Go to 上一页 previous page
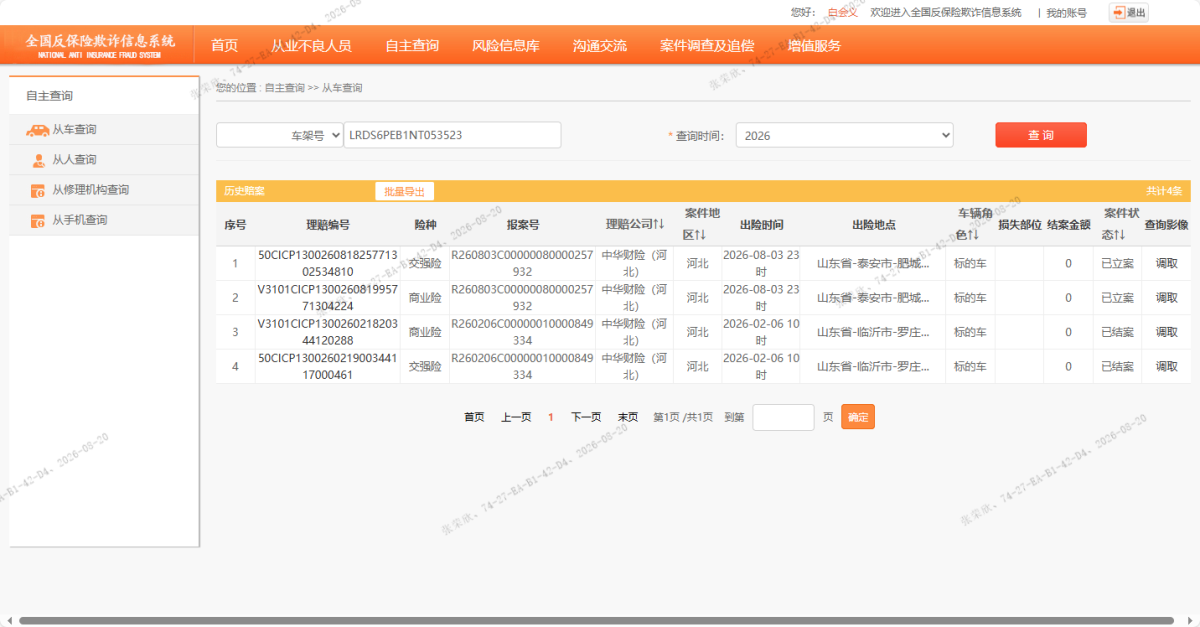Viewport: 1200px width, 627px height. (x=516, y=417)
